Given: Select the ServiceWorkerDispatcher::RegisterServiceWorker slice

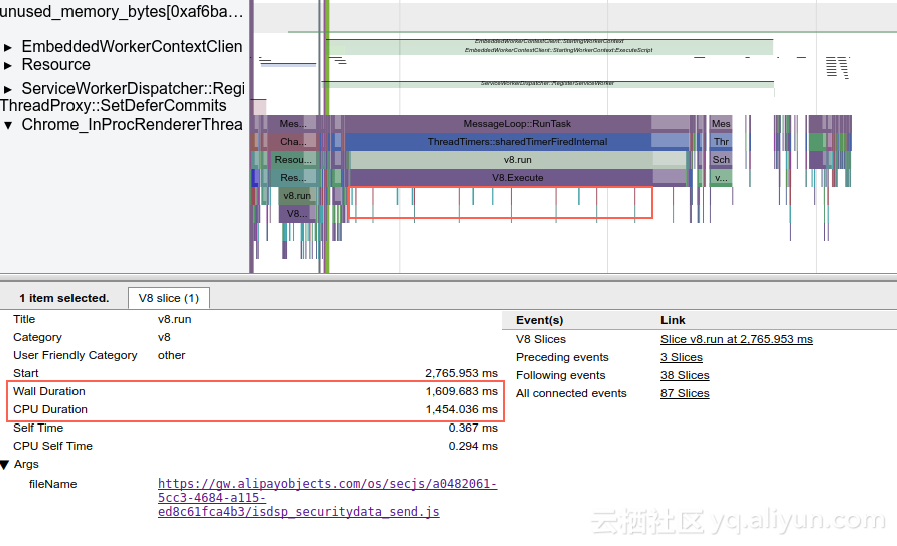Looking at the screenshot, I should tap(547, 85).
